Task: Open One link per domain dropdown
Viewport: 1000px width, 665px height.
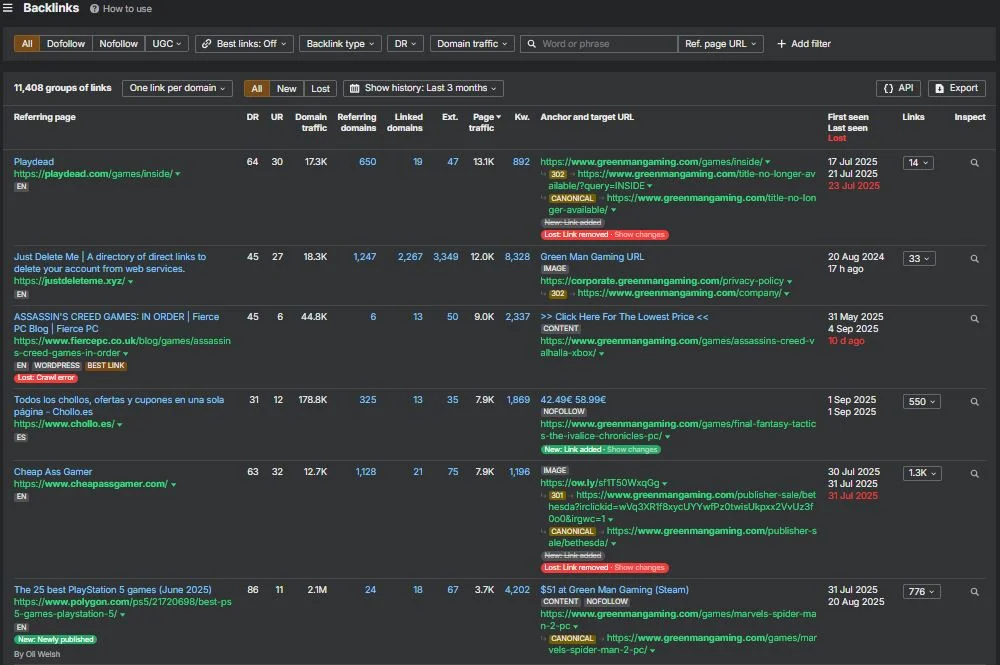Action: pyautogui.click(x=177, y=88)
